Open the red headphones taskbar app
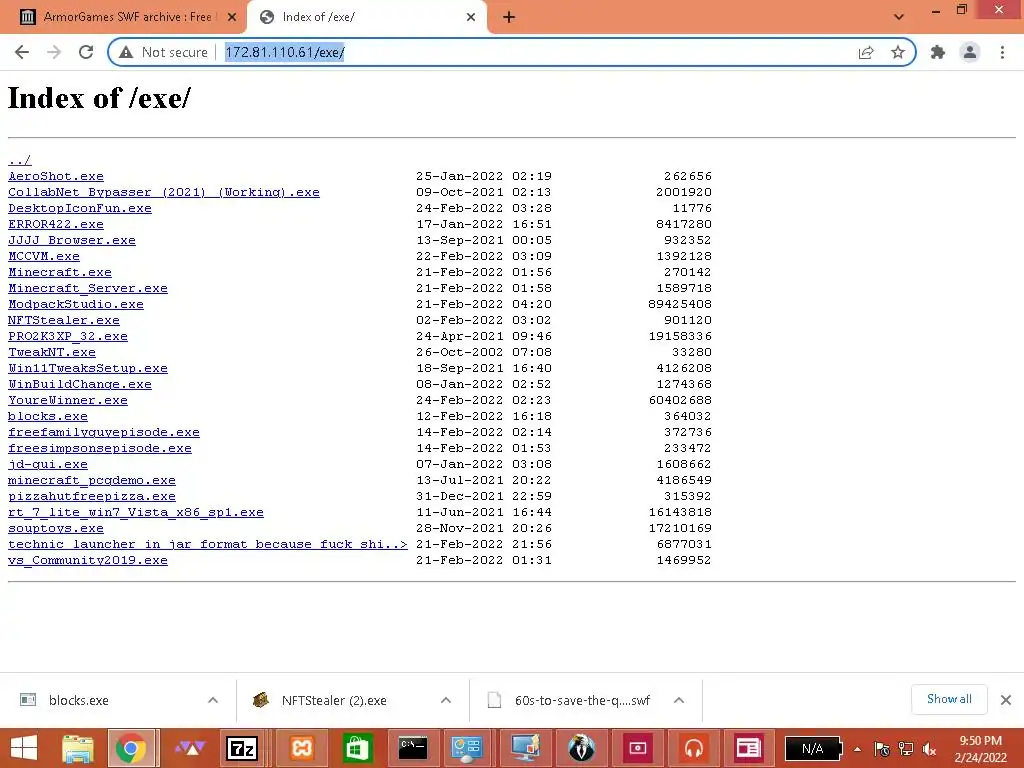The width and height of the screenshot is (1024, 768). (694, 748)
